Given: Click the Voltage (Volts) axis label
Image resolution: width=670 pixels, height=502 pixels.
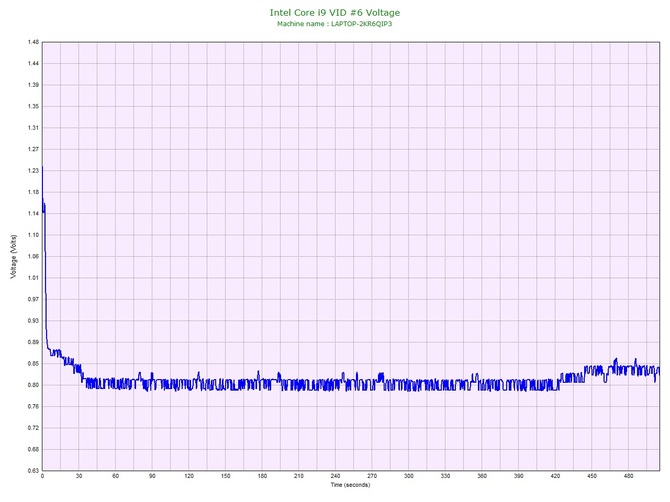Looking at the screenshot, I should [14, 256].
